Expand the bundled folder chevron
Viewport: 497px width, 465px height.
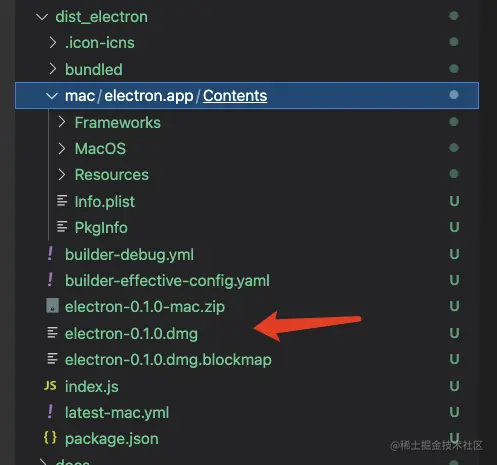[52, 69]
